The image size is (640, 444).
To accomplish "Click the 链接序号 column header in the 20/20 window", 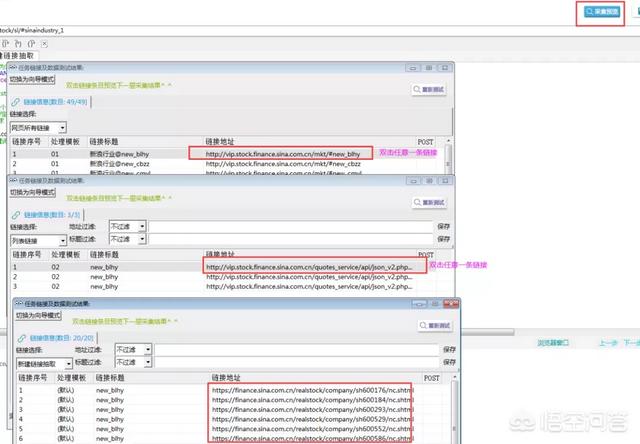I will (x=33, y=378).
